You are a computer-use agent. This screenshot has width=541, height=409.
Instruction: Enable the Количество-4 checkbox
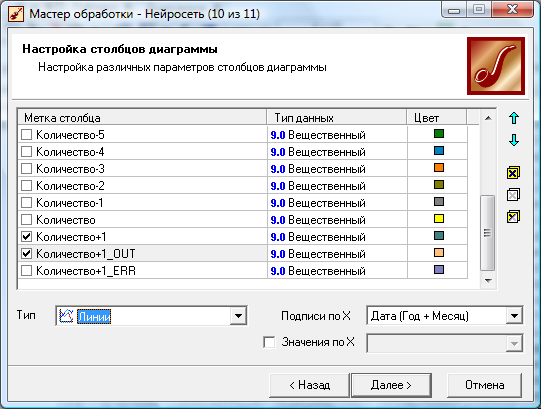[27, 152]
